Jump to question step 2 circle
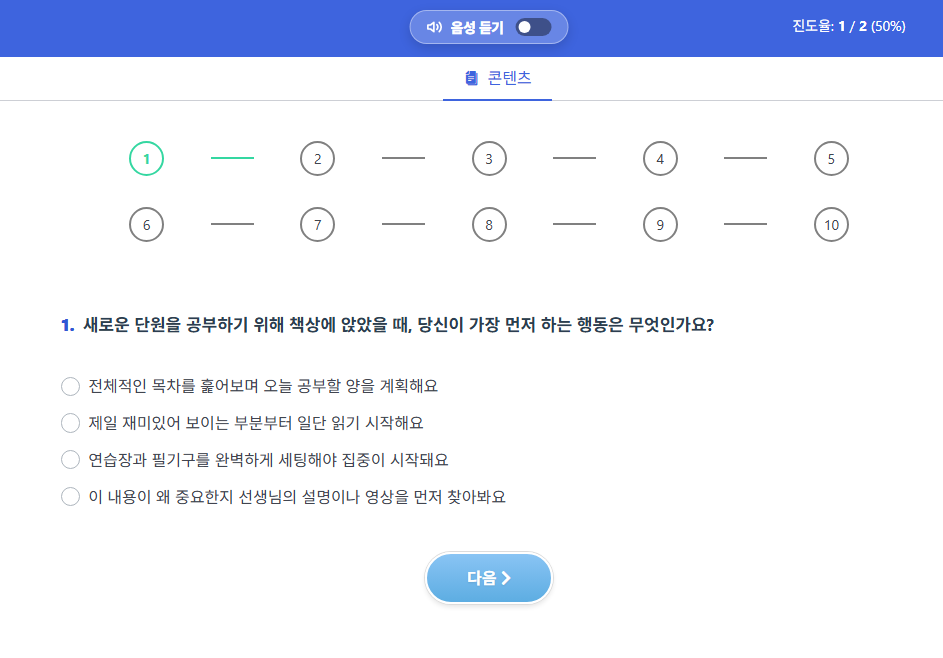This screenshot has height=658, width=943. point(318,159)
